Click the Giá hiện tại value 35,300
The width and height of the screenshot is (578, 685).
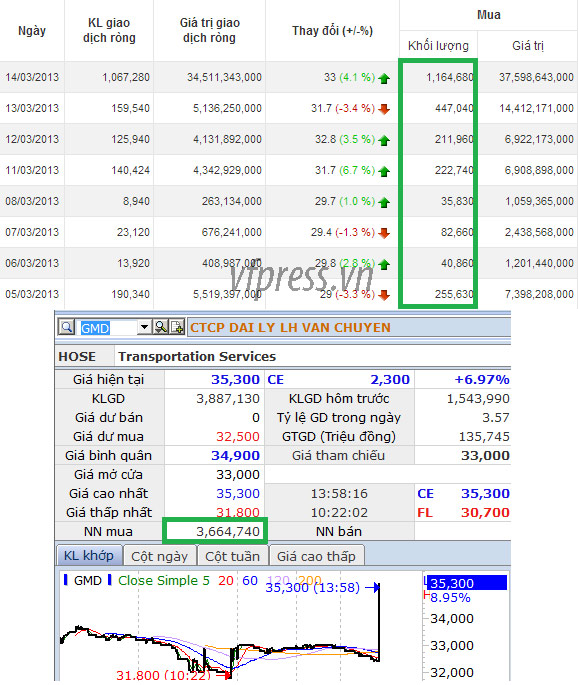coord(235,379)
